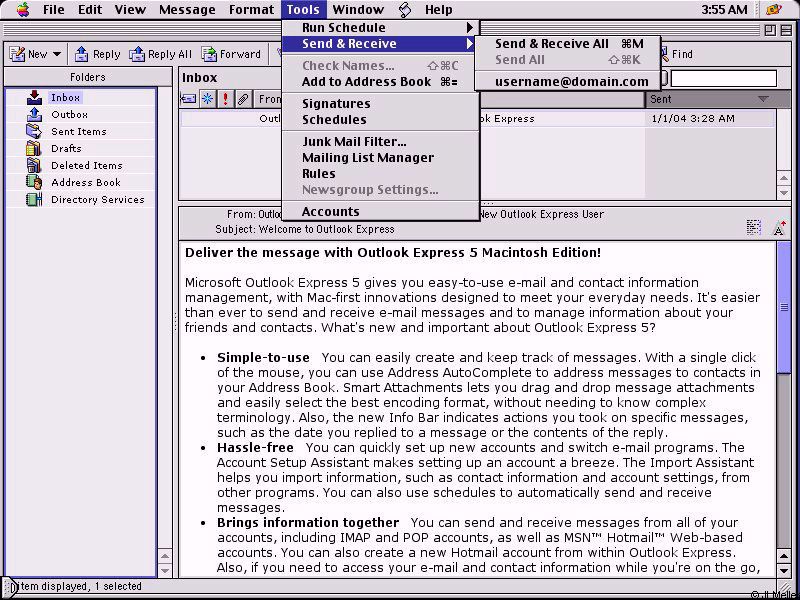Open the Window menu
This screenshot has width=800, height=600.
358,10
